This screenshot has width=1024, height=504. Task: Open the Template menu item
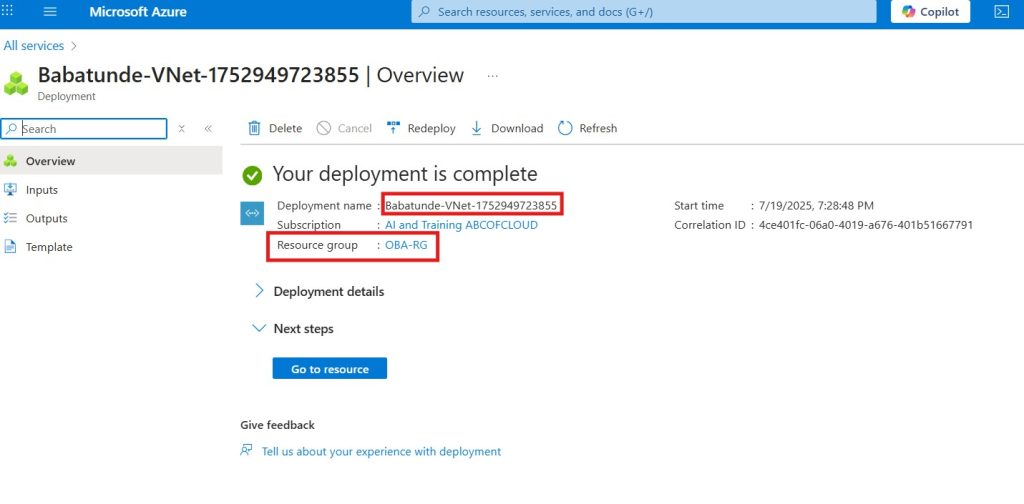click(x=49, y=247)
